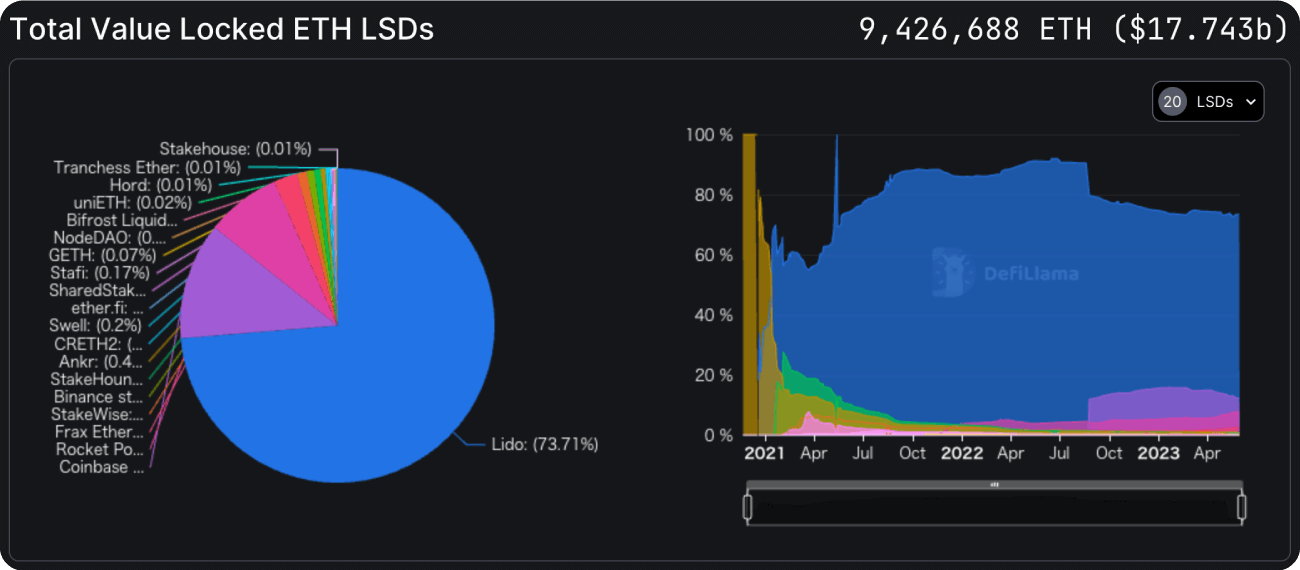The image size is (1300, 570).
Task: Click the 'Stakehouse: (0.01%)' label
Action: (x=235, y=149)
